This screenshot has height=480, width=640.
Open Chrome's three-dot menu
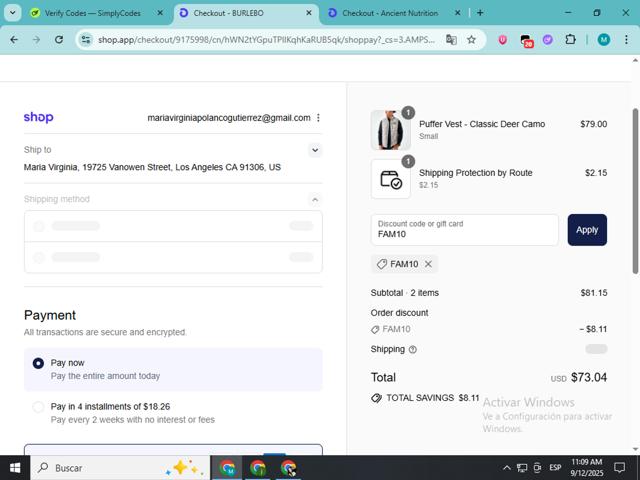(626, 40)
